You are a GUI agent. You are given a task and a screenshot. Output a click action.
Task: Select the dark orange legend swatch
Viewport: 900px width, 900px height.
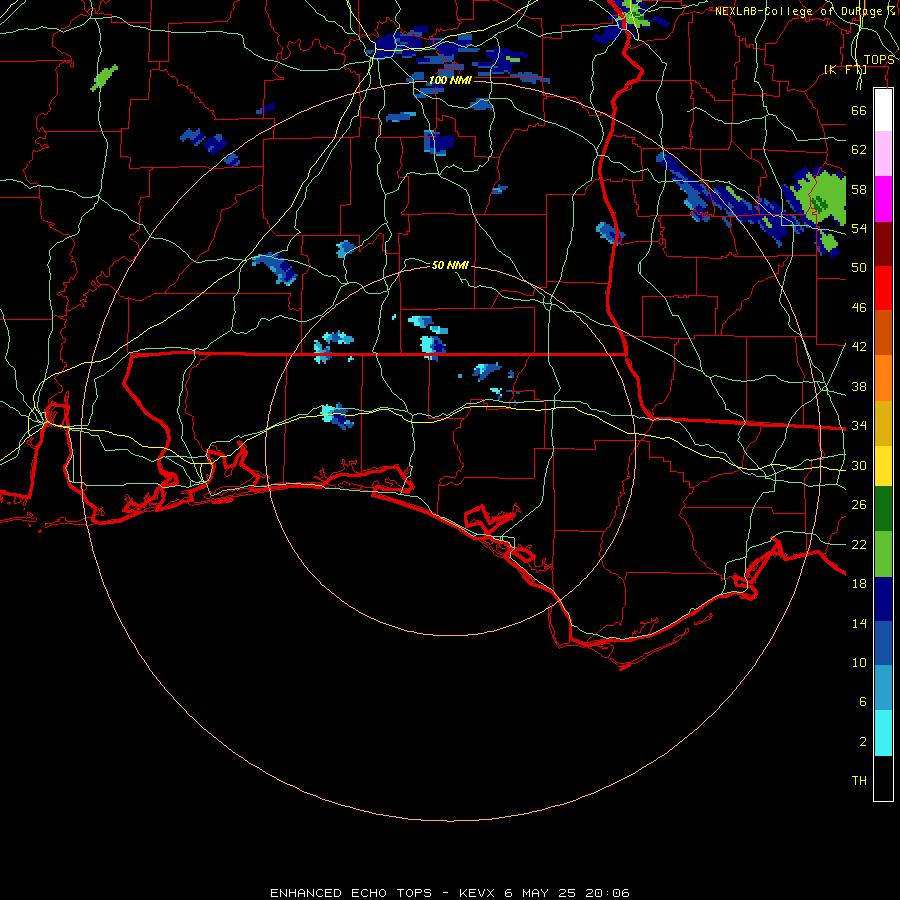(x=883, y=333)
